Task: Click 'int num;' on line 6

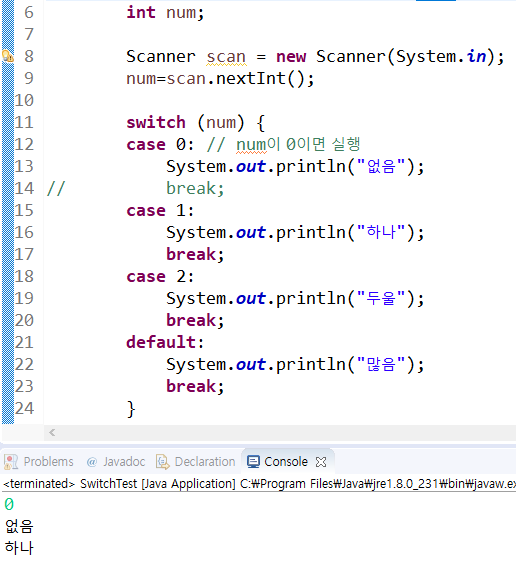Action: click(x=165, y=13)
